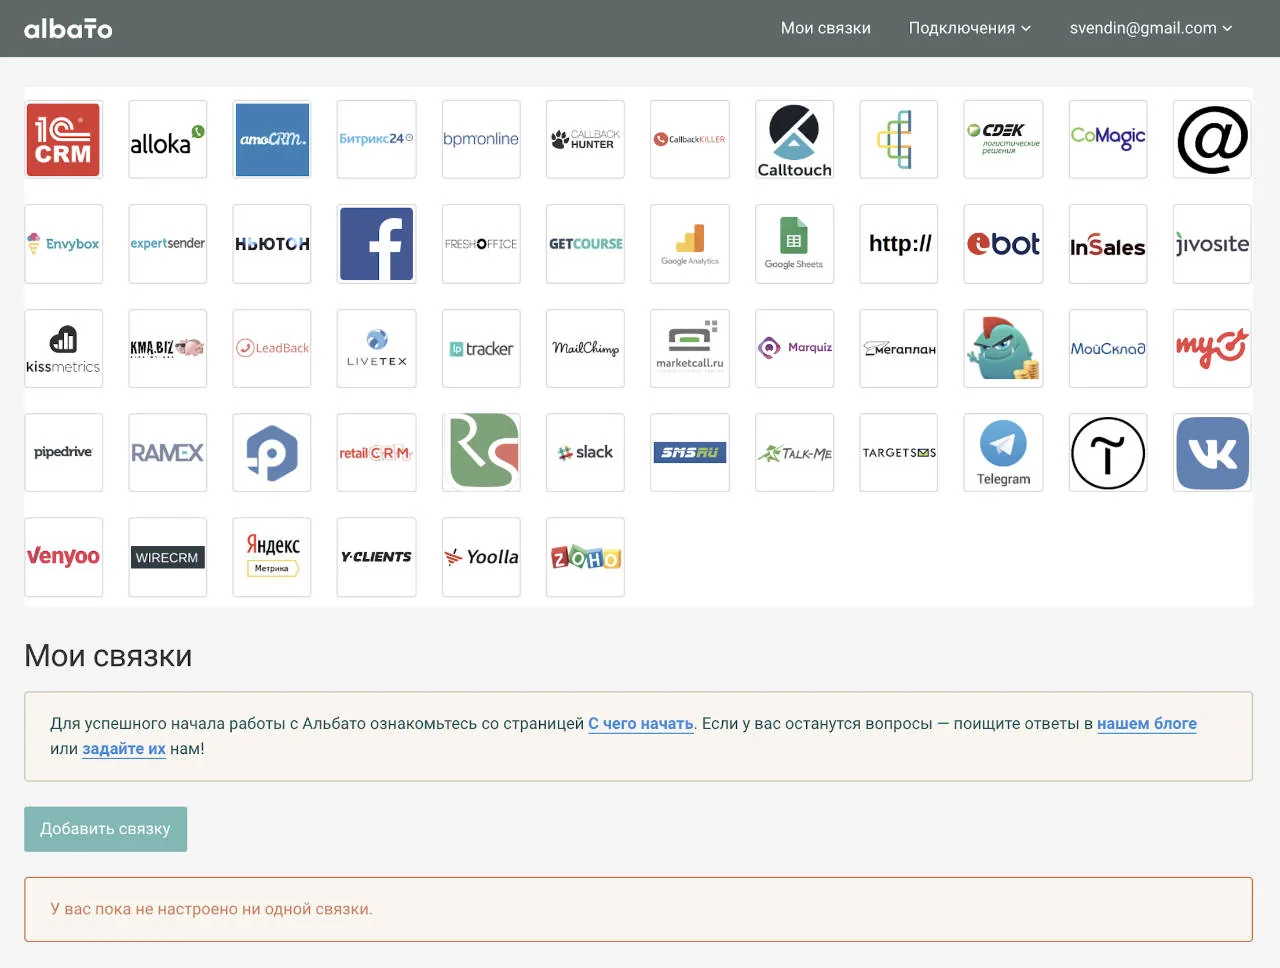The image size is (1280, 968).
Task: Choose the Bitrix24 integration tile
Action: coord(376,139)
